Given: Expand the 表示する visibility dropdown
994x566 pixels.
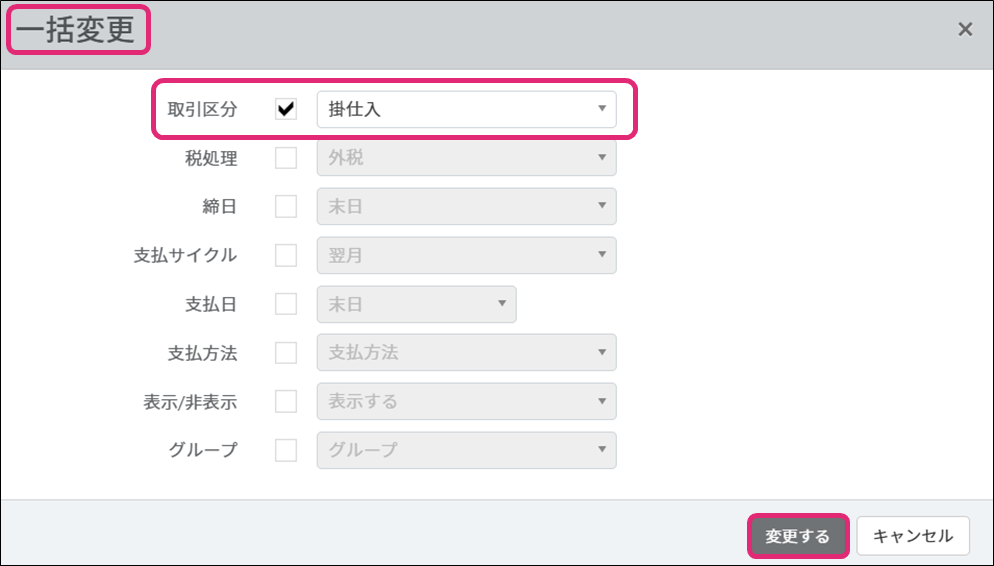Looking at the screenshot, I should tap(466, 401).
